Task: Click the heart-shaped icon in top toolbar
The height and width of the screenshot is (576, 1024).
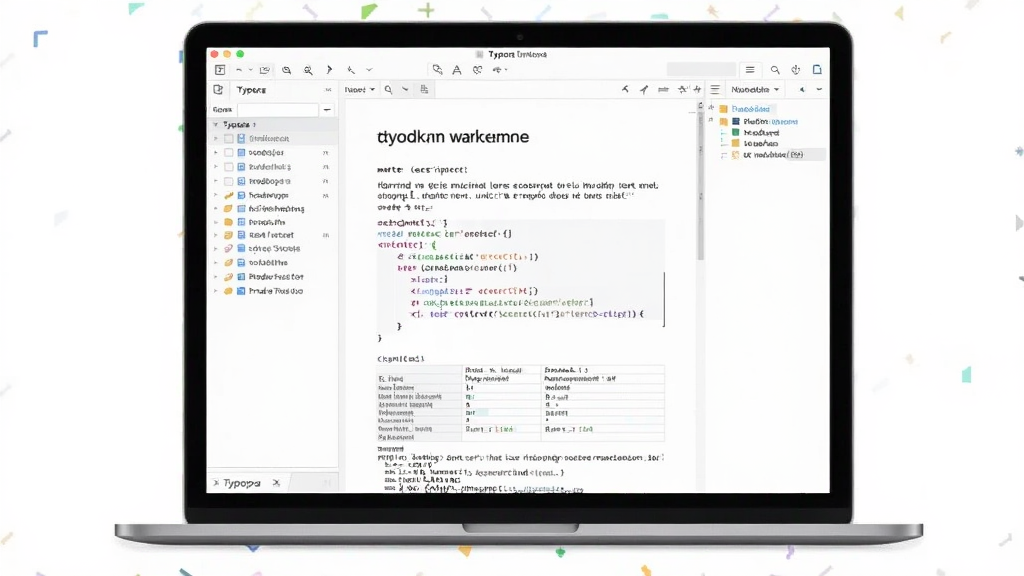Action: (x=477, y=70)
